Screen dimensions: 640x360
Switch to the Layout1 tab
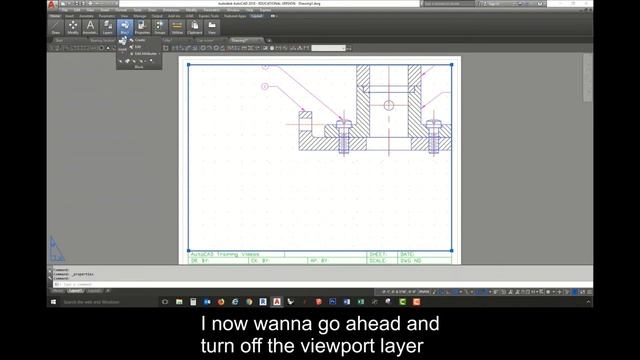[x=76, y=291]
